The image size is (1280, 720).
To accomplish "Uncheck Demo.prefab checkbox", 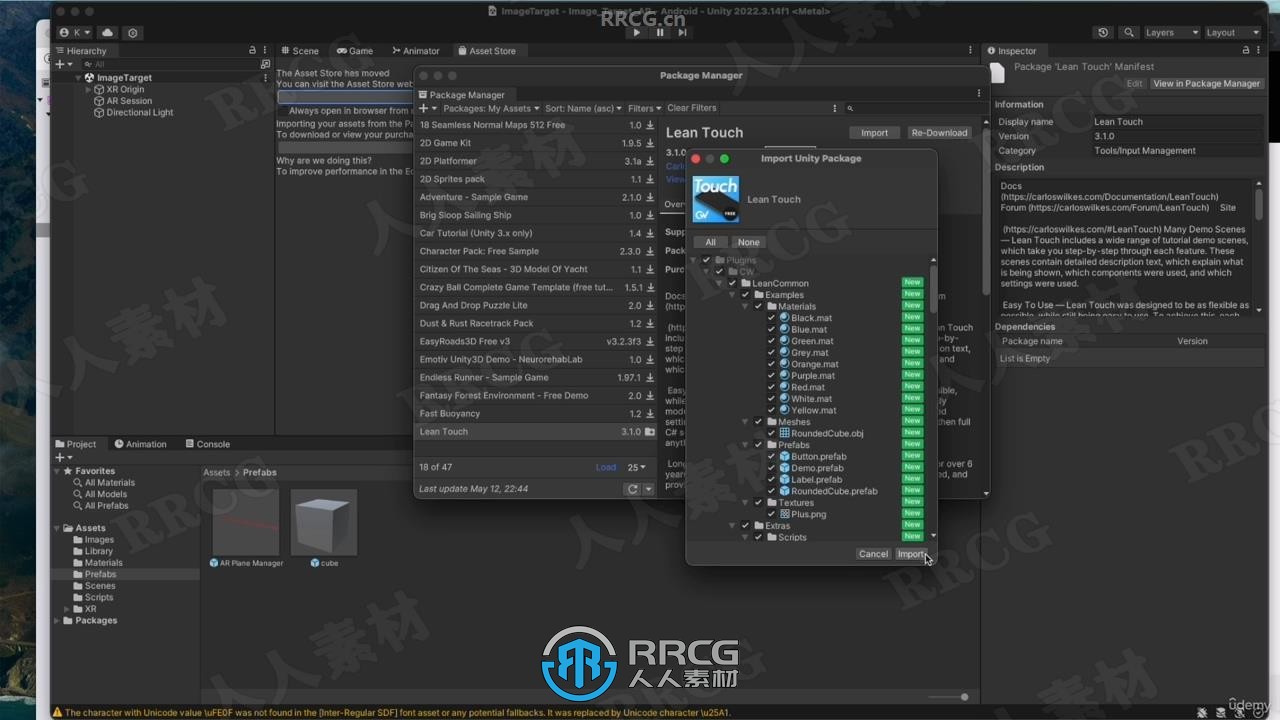I will point(771,468).
